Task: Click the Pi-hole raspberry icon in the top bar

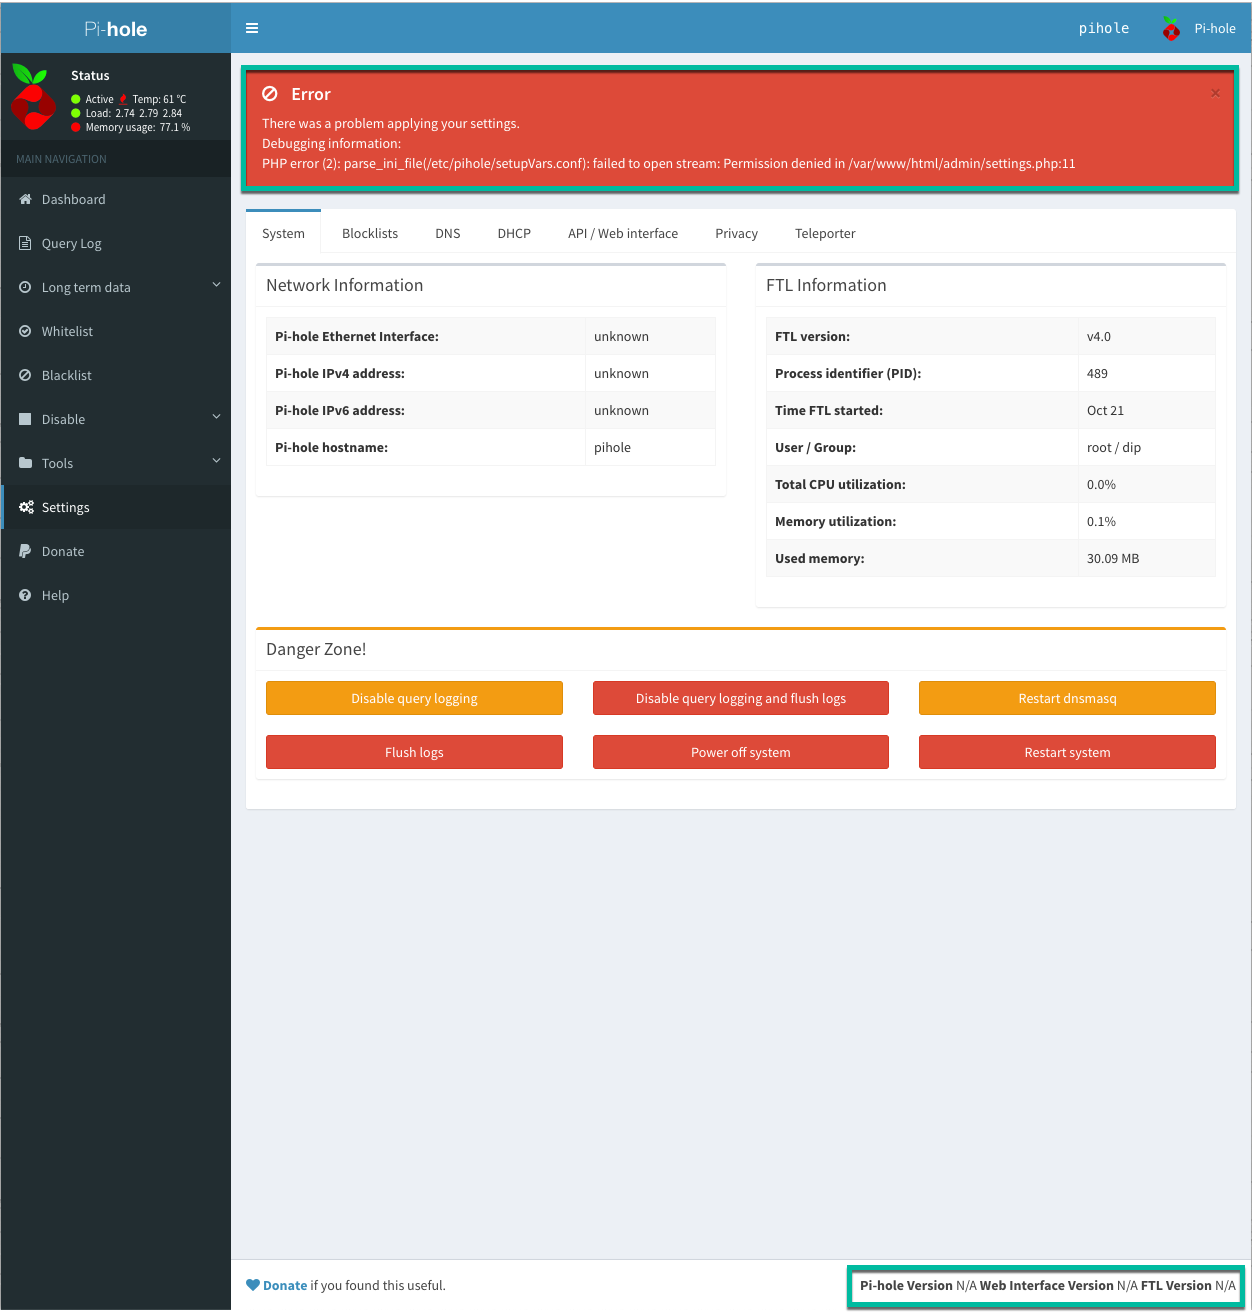Action: coord(1171,29)
